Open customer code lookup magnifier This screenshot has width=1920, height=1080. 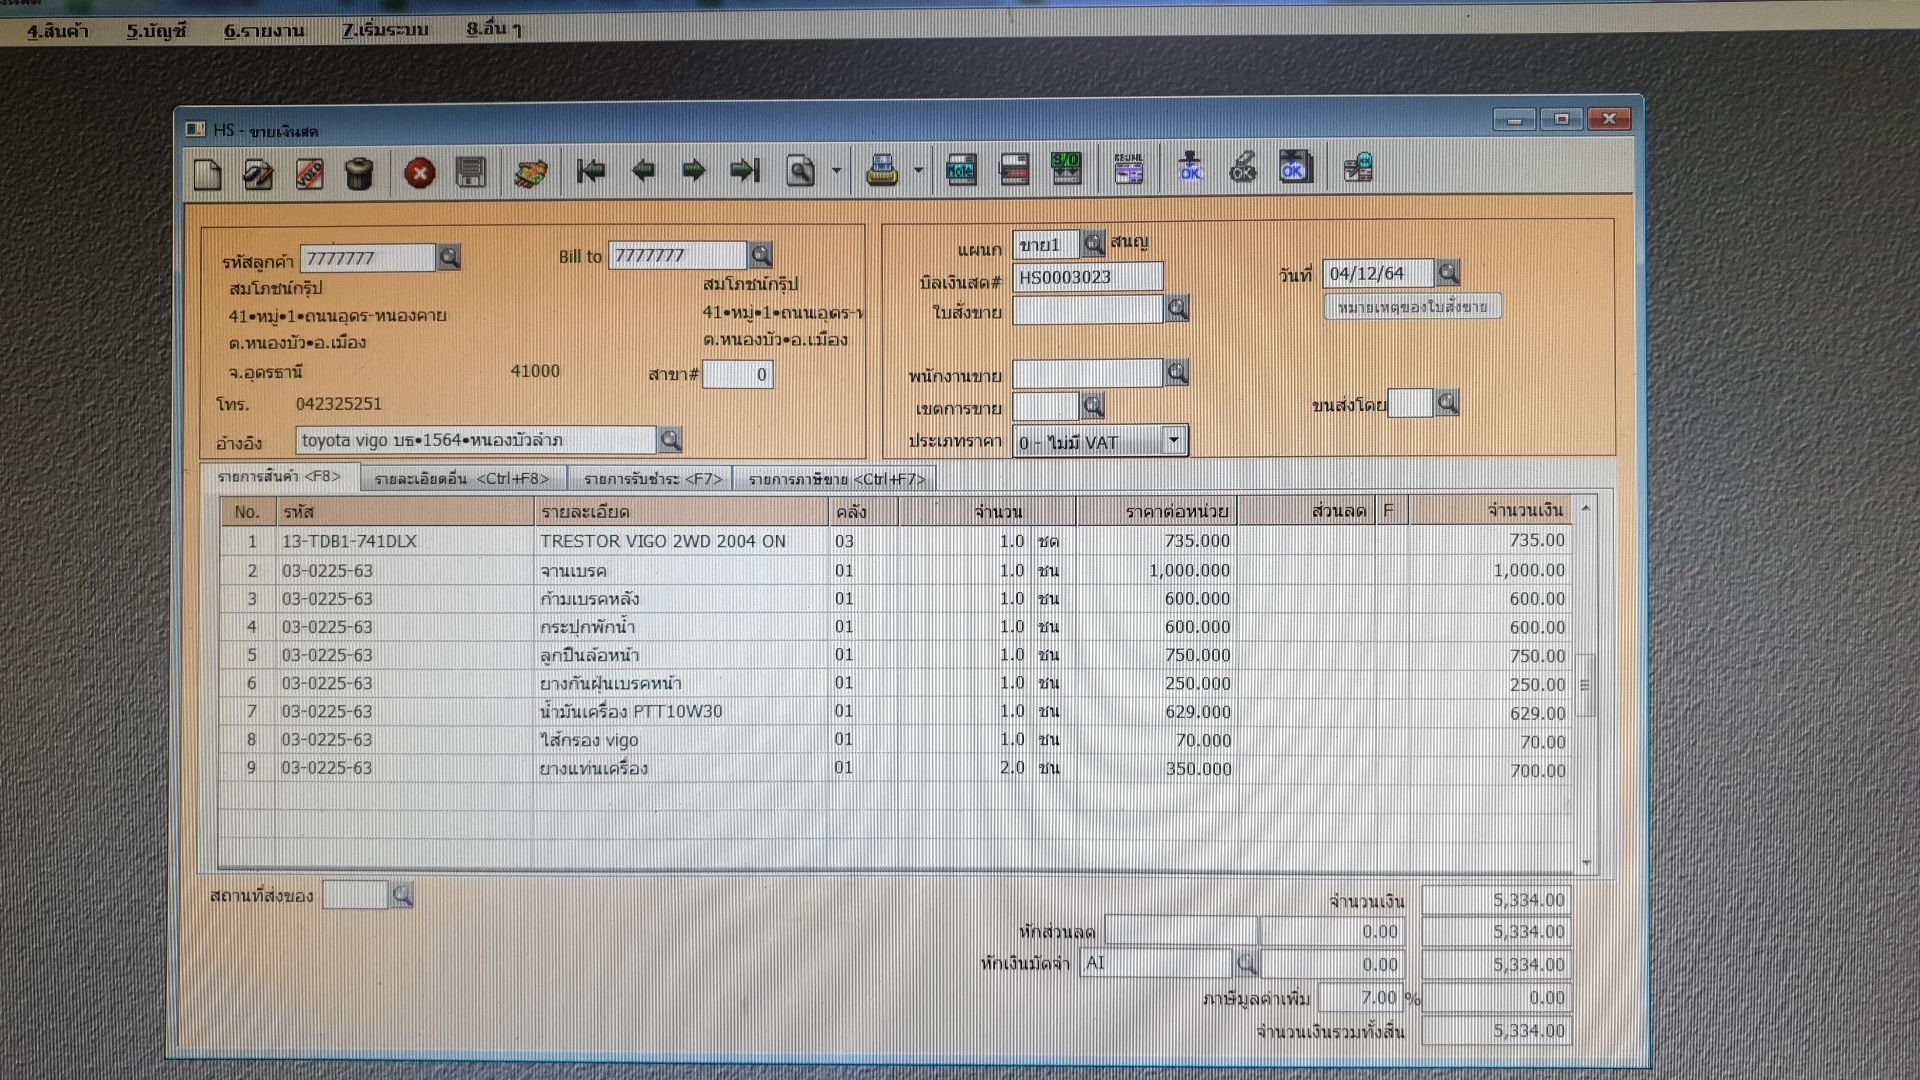tap(450, 258)
